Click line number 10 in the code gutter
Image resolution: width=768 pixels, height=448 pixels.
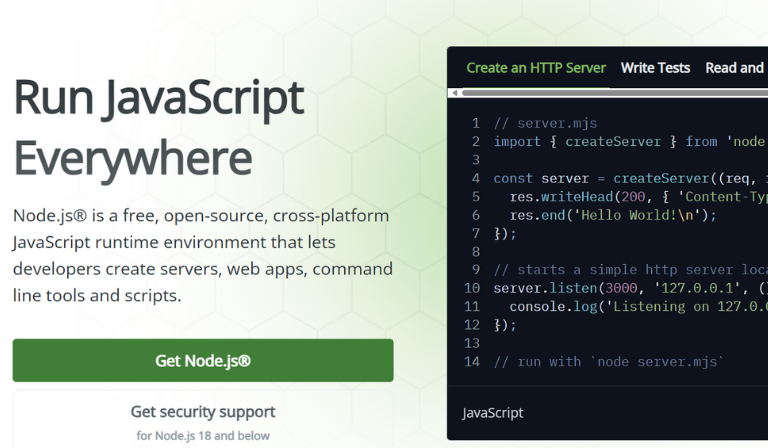tap(472, 288)
